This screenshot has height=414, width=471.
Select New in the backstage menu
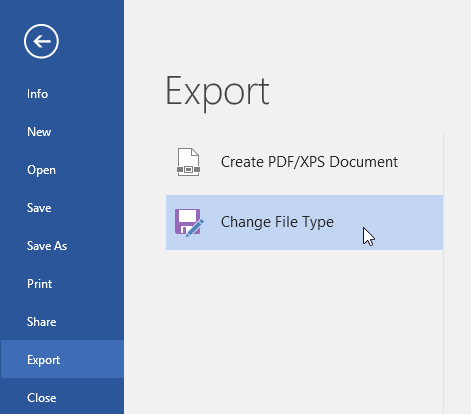39,132
